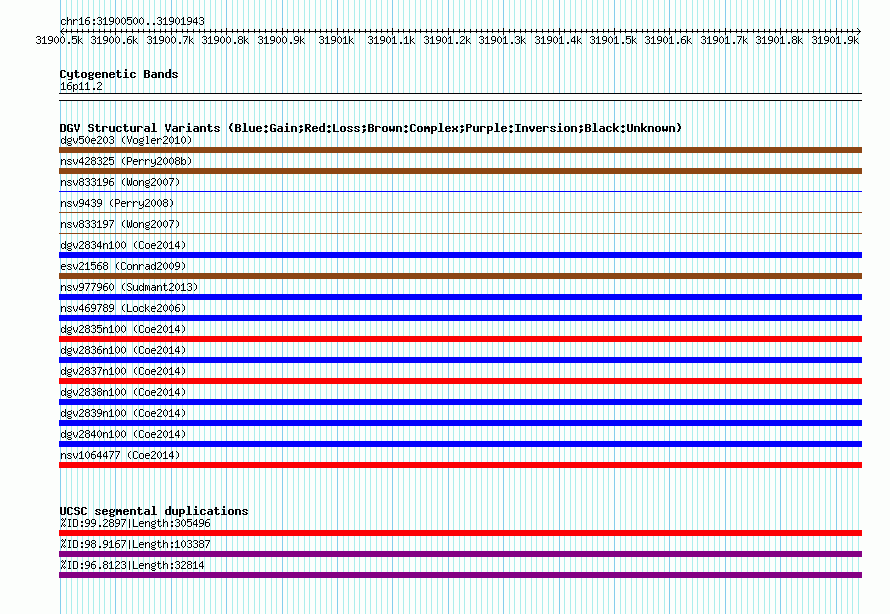The height and width of the screenshot is (614, 890).
Task: Open the %ID:96.8123 Length:32814 duplication label
Action: pyautogui.click(x=132, y=565)
